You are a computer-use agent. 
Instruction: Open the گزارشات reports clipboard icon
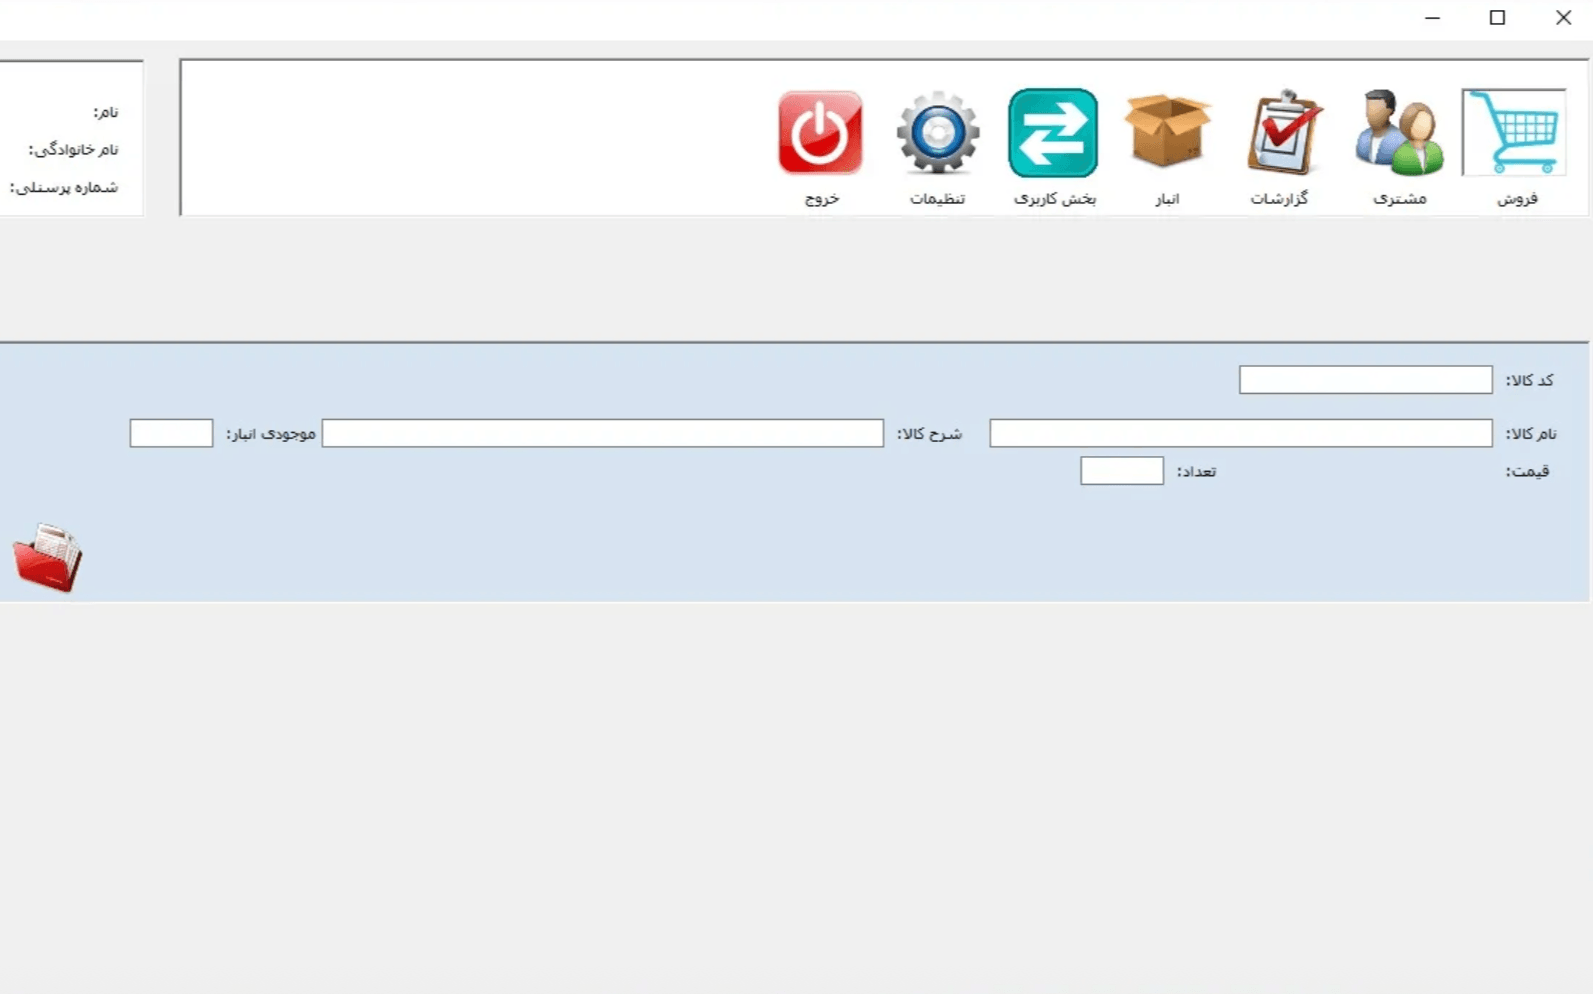click(1283, 132)
